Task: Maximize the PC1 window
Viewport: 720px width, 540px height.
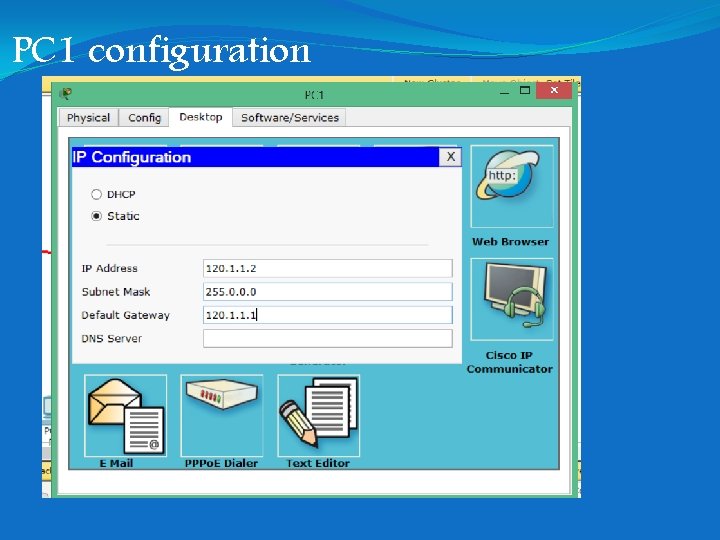Action: tap(525, 90)
